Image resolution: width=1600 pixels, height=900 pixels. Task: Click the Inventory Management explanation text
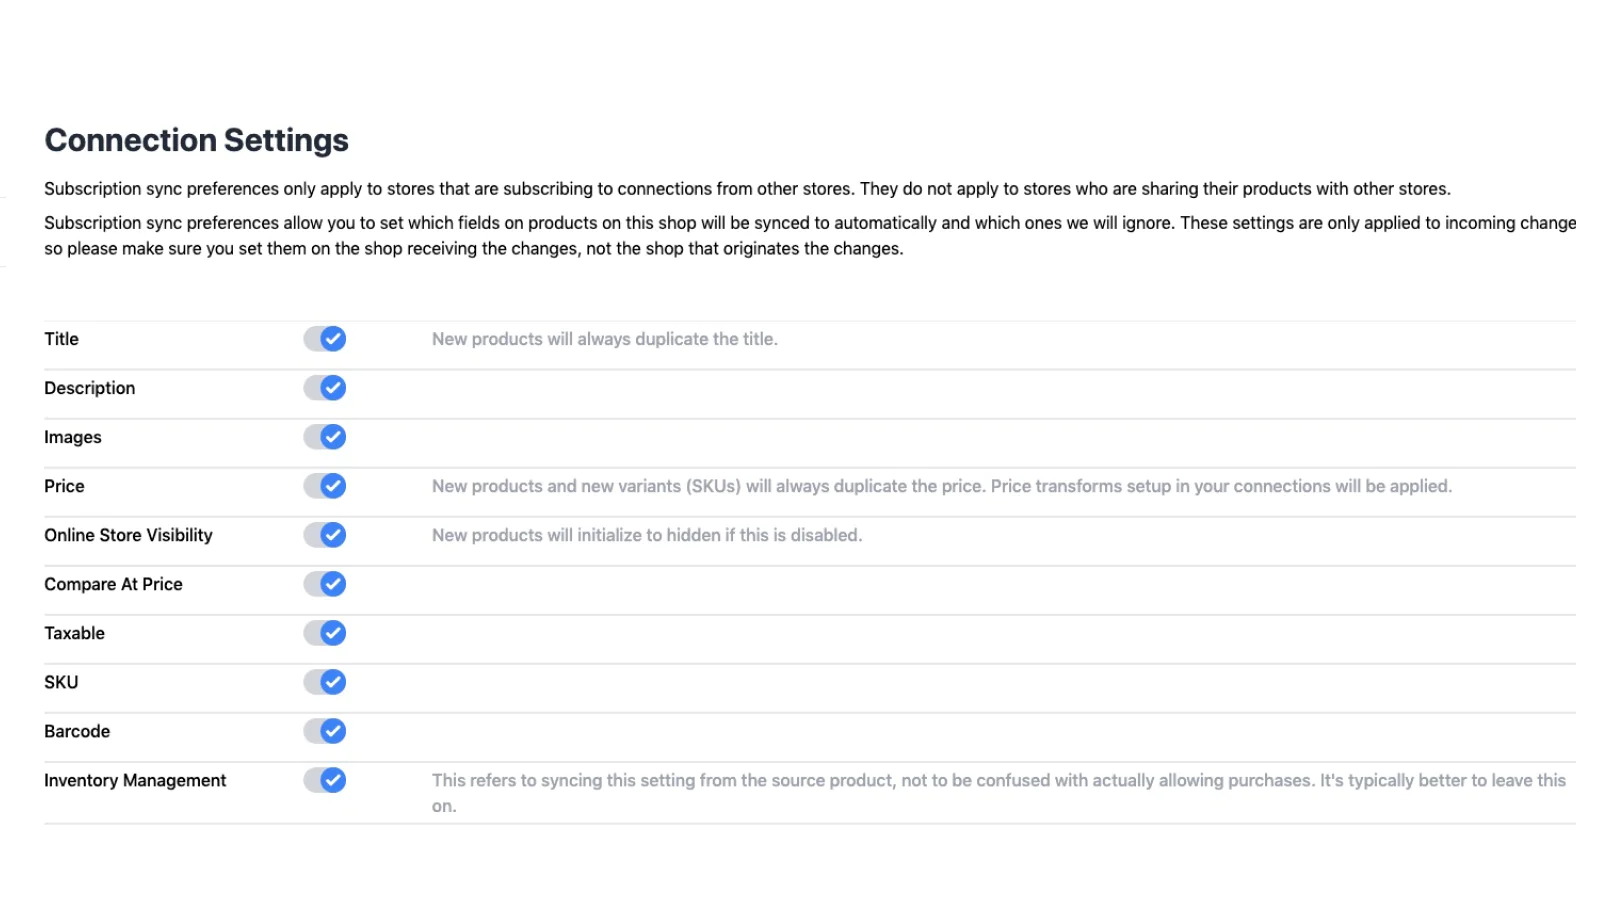[998, 781]
